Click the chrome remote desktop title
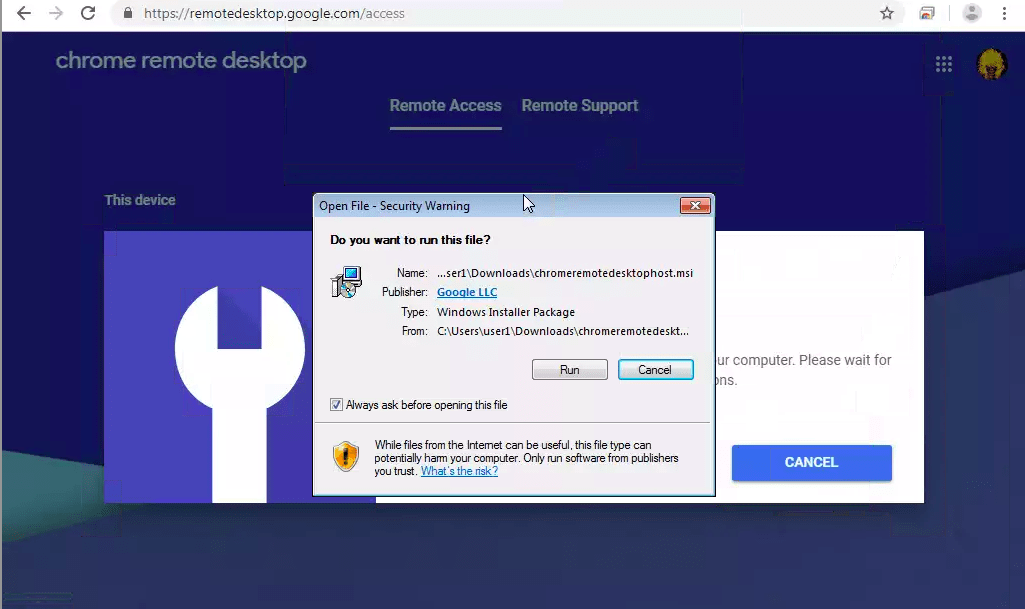1025x609 pixels. coord(181,61)
